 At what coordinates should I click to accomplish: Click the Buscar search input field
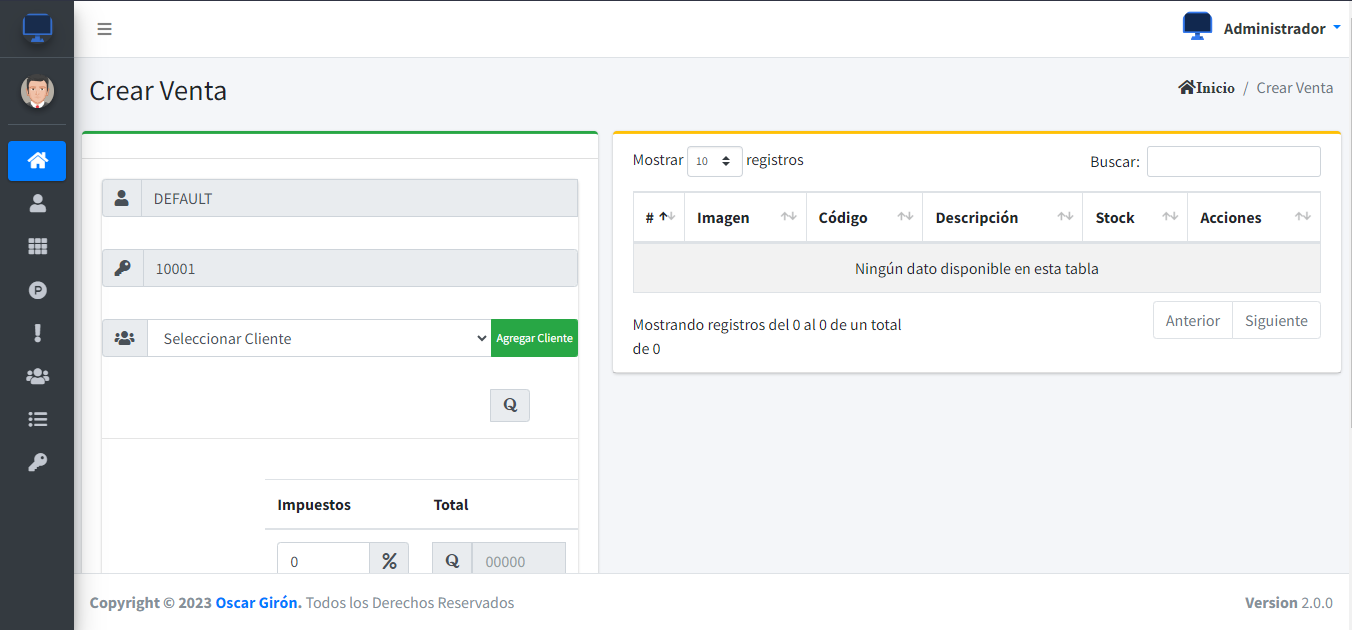point(1233,162)
